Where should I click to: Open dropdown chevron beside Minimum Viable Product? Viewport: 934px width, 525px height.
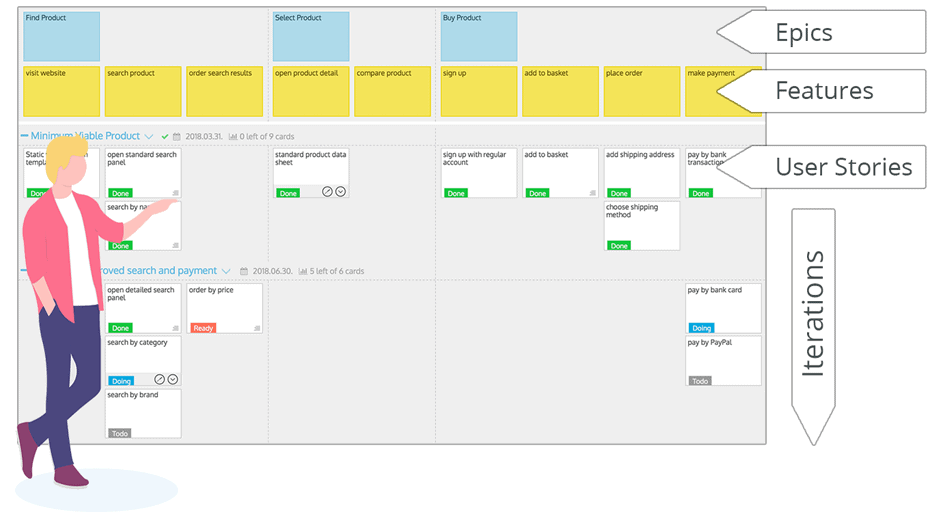pos(149,136)
